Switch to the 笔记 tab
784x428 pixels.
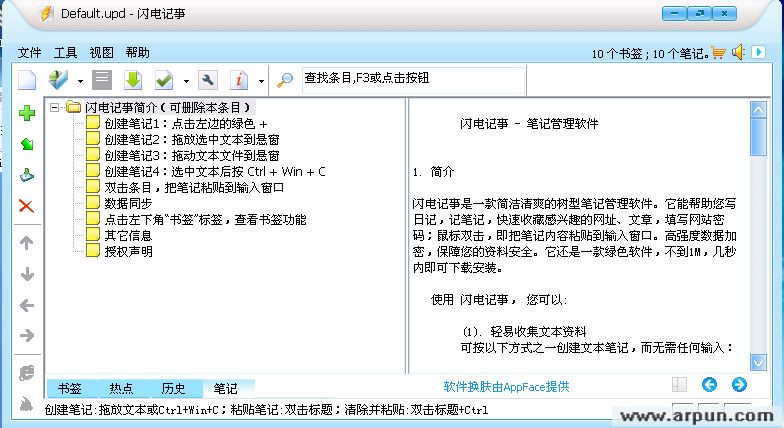(x=226, y=388)
